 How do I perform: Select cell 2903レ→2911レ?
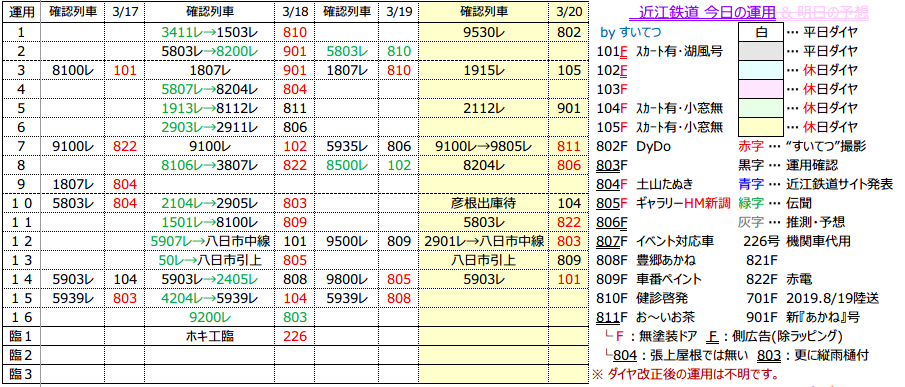point(210,127)
